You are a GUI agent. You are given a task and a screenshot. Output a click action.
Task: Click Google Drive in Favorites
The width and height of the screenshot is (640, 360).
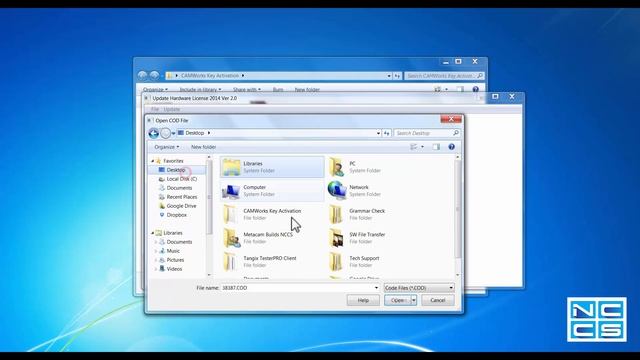click(181, 206)
